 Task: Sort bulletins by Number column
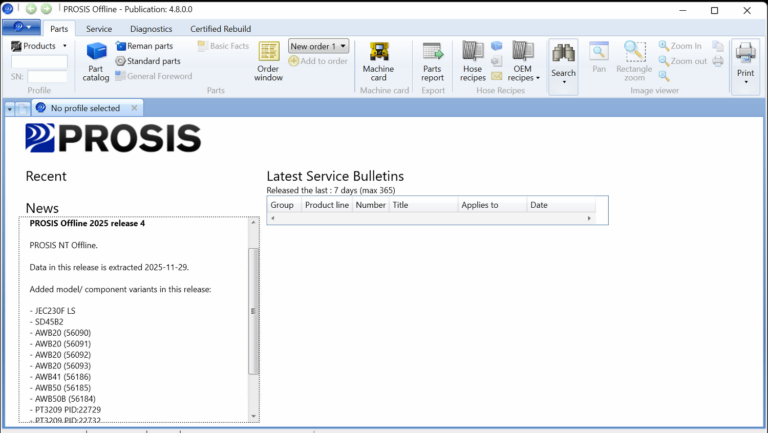(370, 205)
